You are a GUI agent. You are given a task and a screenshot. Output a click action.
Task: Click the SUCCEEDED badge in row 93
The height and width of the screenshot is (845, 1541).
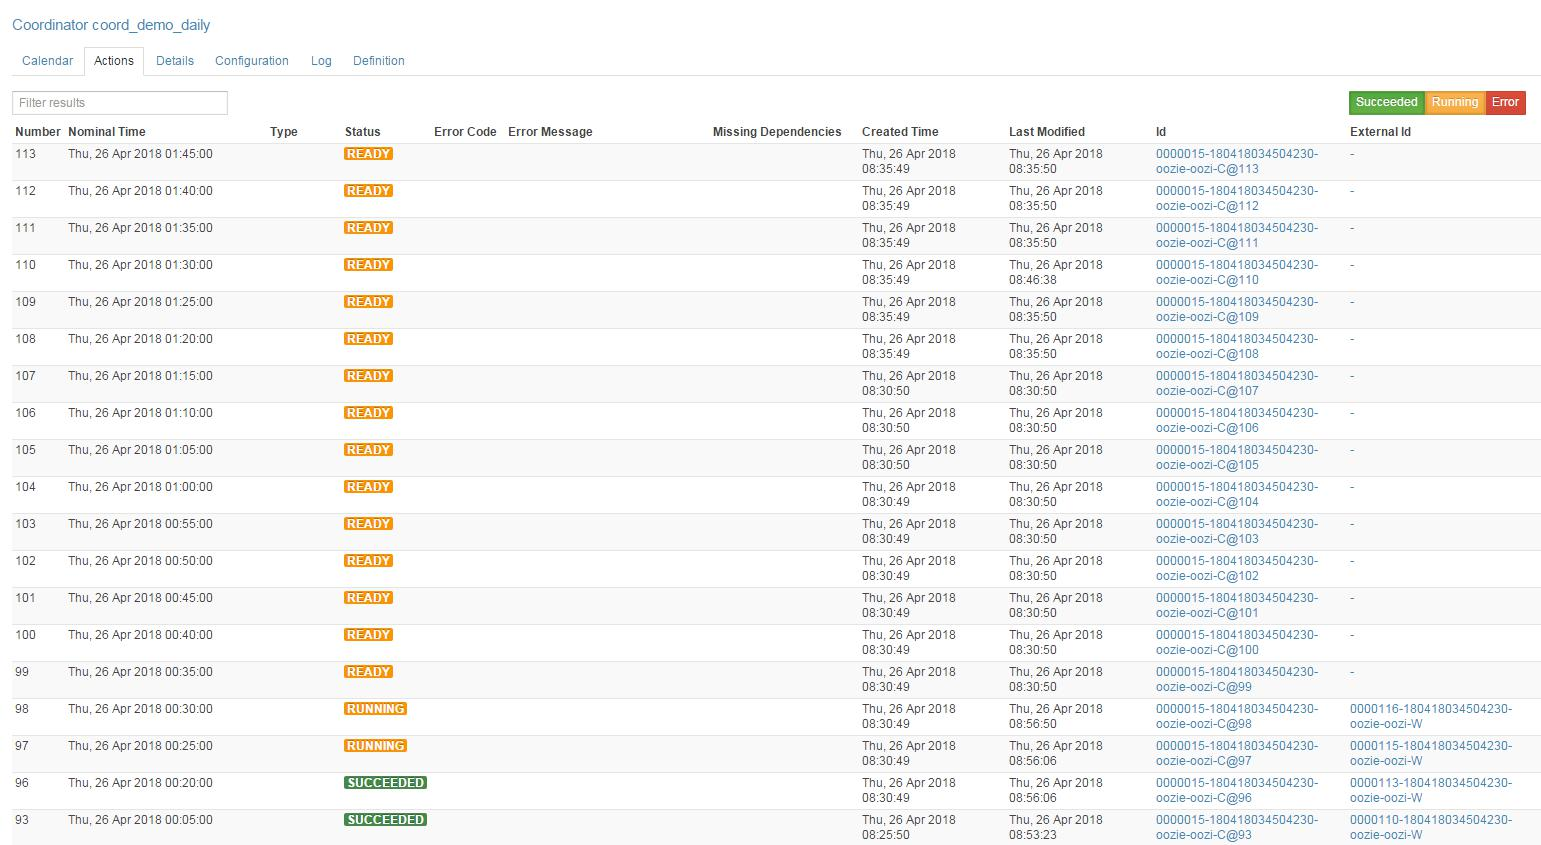(x=385, y=820)
